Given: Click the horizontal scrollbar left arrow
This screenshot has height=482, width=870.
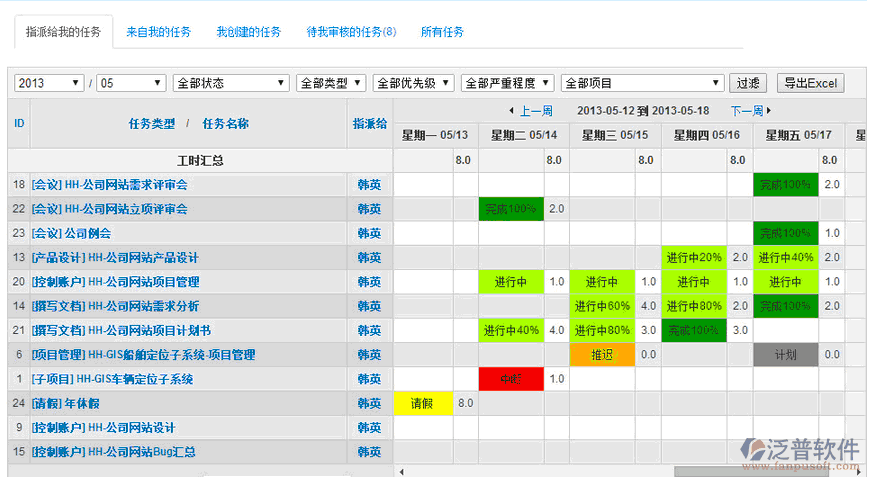Looking at the screenshot, I should coord(401,472).
